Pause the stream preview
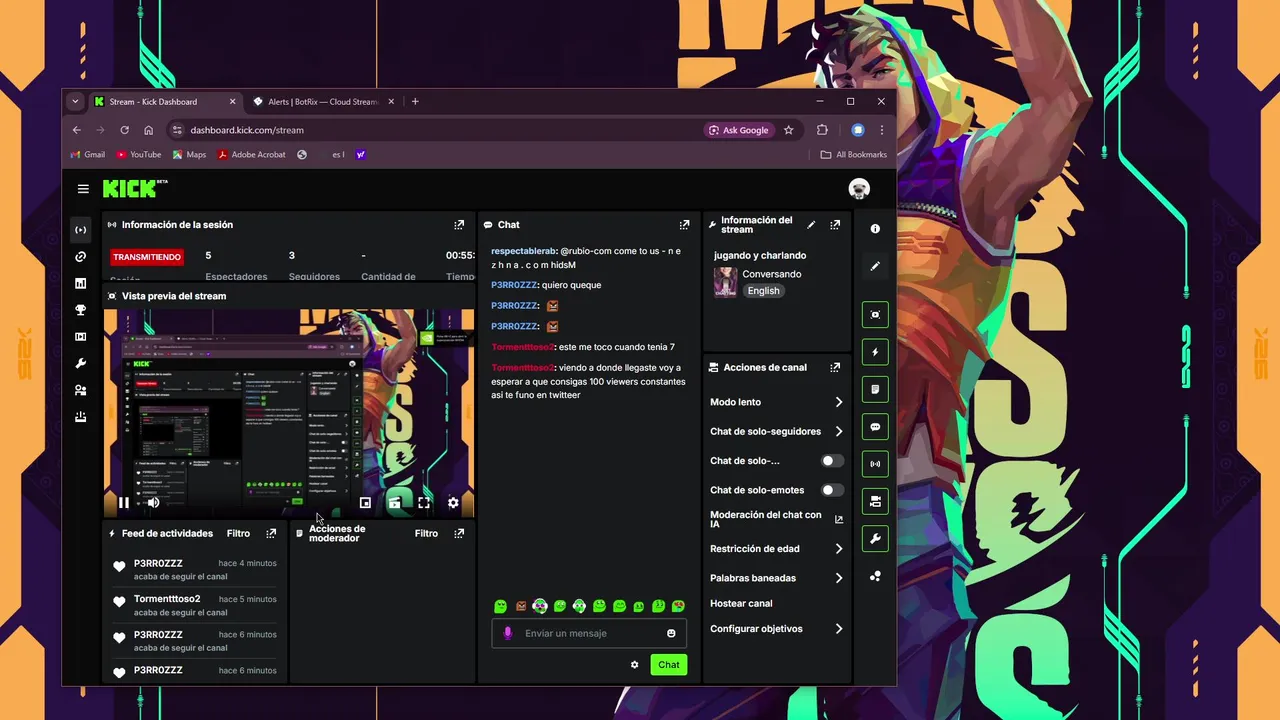1280x720 pixels. pyautogui.click(x=123, y=503)
